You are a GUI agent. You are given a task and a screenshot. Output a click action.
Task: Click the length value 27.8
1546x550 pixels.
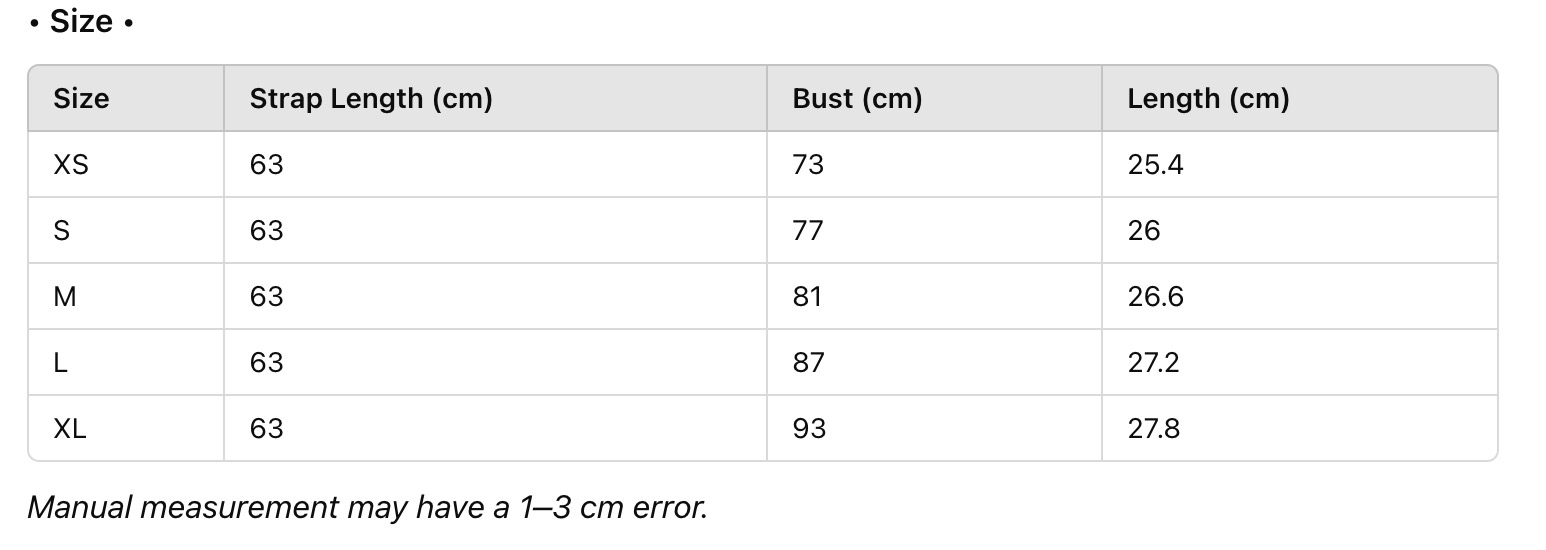(1154, 429)
